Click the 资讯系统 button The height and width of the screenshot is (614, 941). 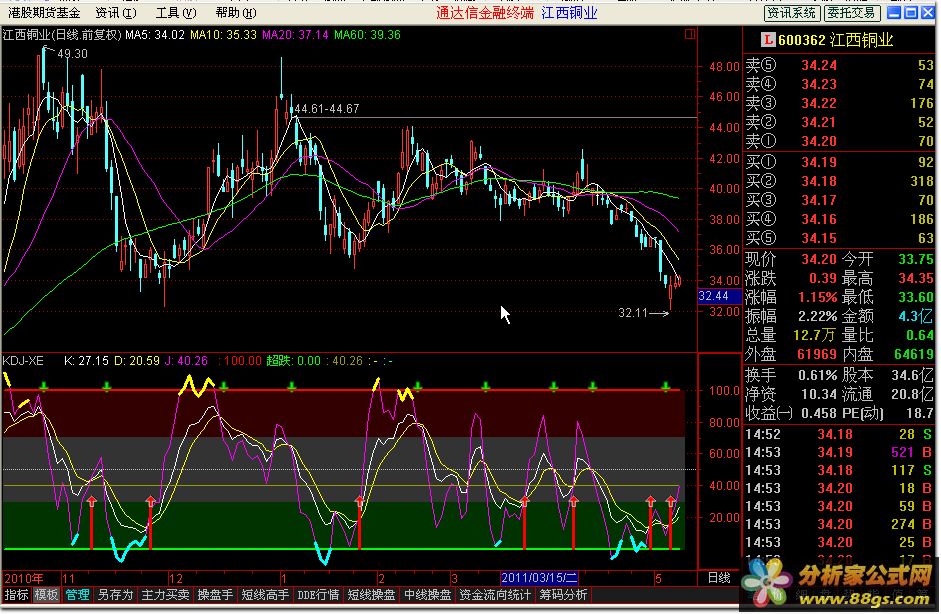point(792,13)
